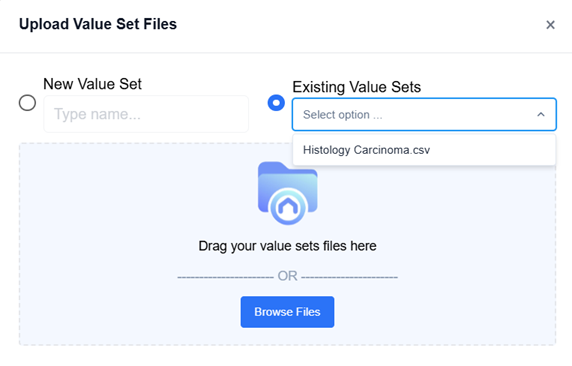This screenshot has height=366, width=572.
Task: Select the Existing Value Sets radio button
Action: point(276,103)
